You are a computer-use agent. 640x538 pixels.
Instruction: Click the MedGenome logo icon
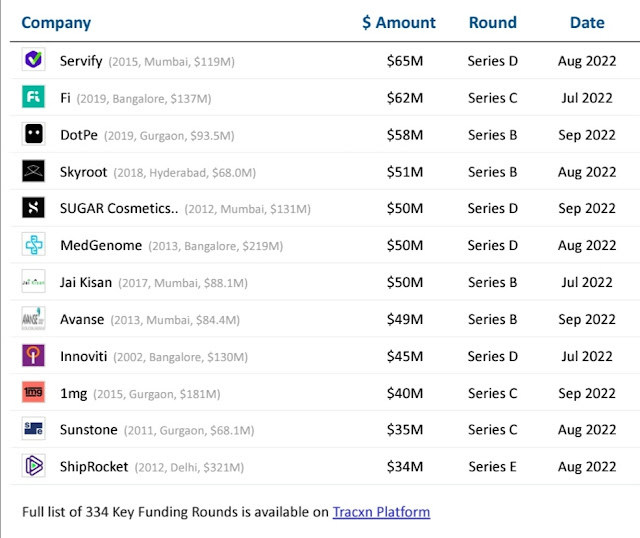[x=33, y=245]
